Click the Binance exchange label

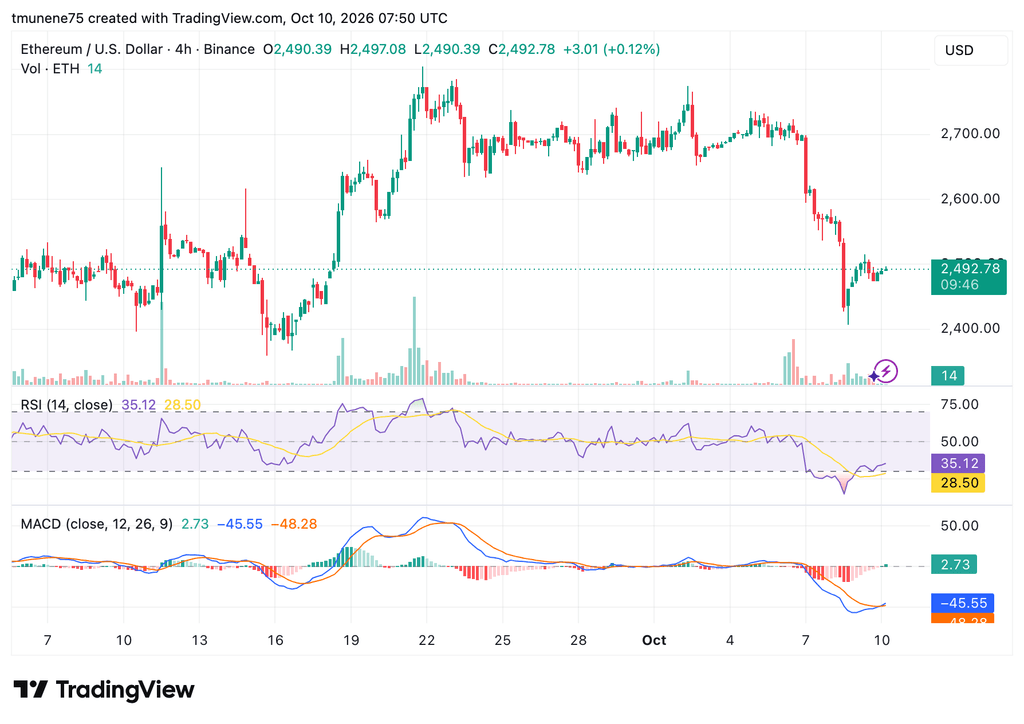point(229,50)
